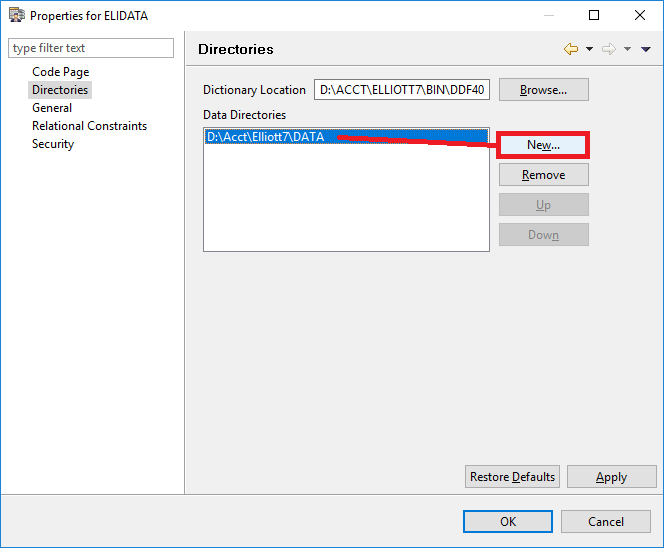Open the back history dropdown arrow
Viewport: 664px width, 548px height.
coord(589,49)
